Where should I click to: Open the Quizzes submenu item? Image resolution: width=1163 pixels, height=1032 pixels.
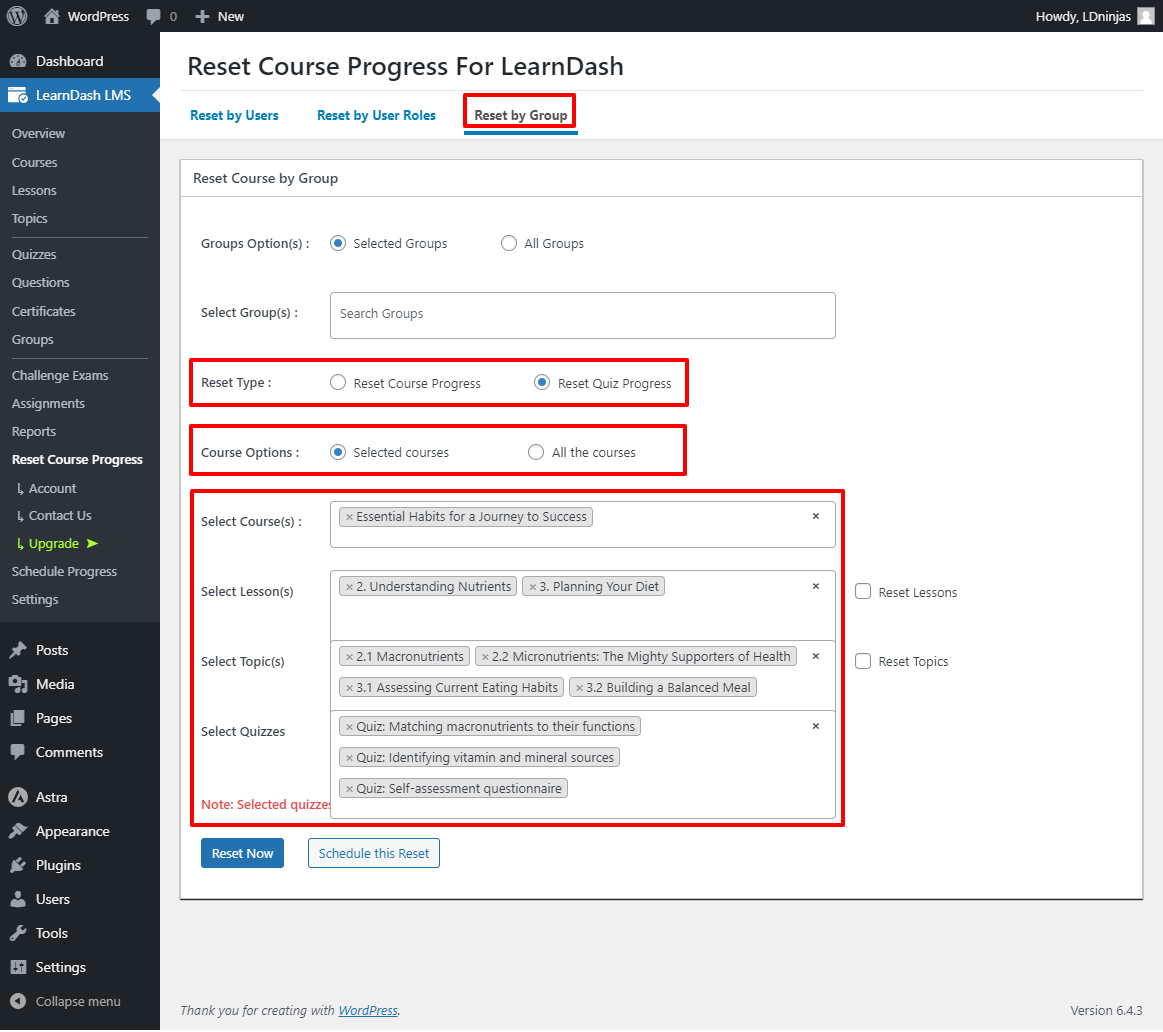point(34,254)
